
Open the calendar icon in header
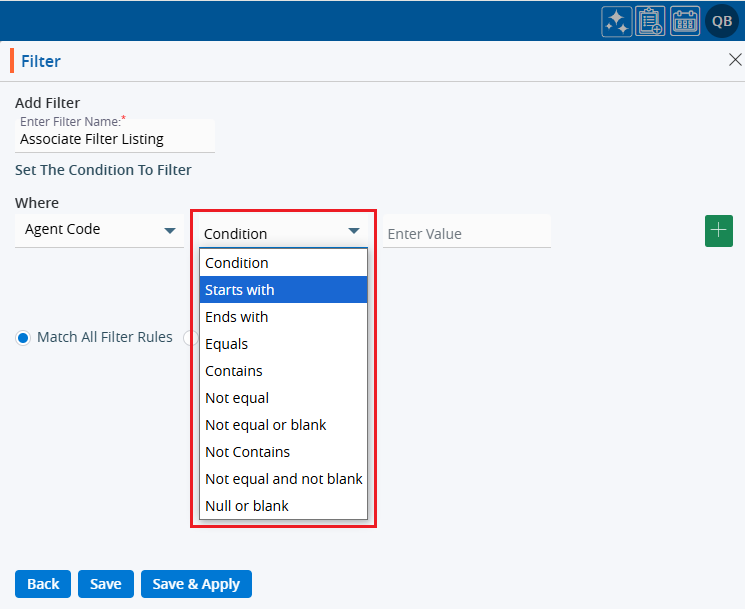pyautogui.click(x=685, y=21)
